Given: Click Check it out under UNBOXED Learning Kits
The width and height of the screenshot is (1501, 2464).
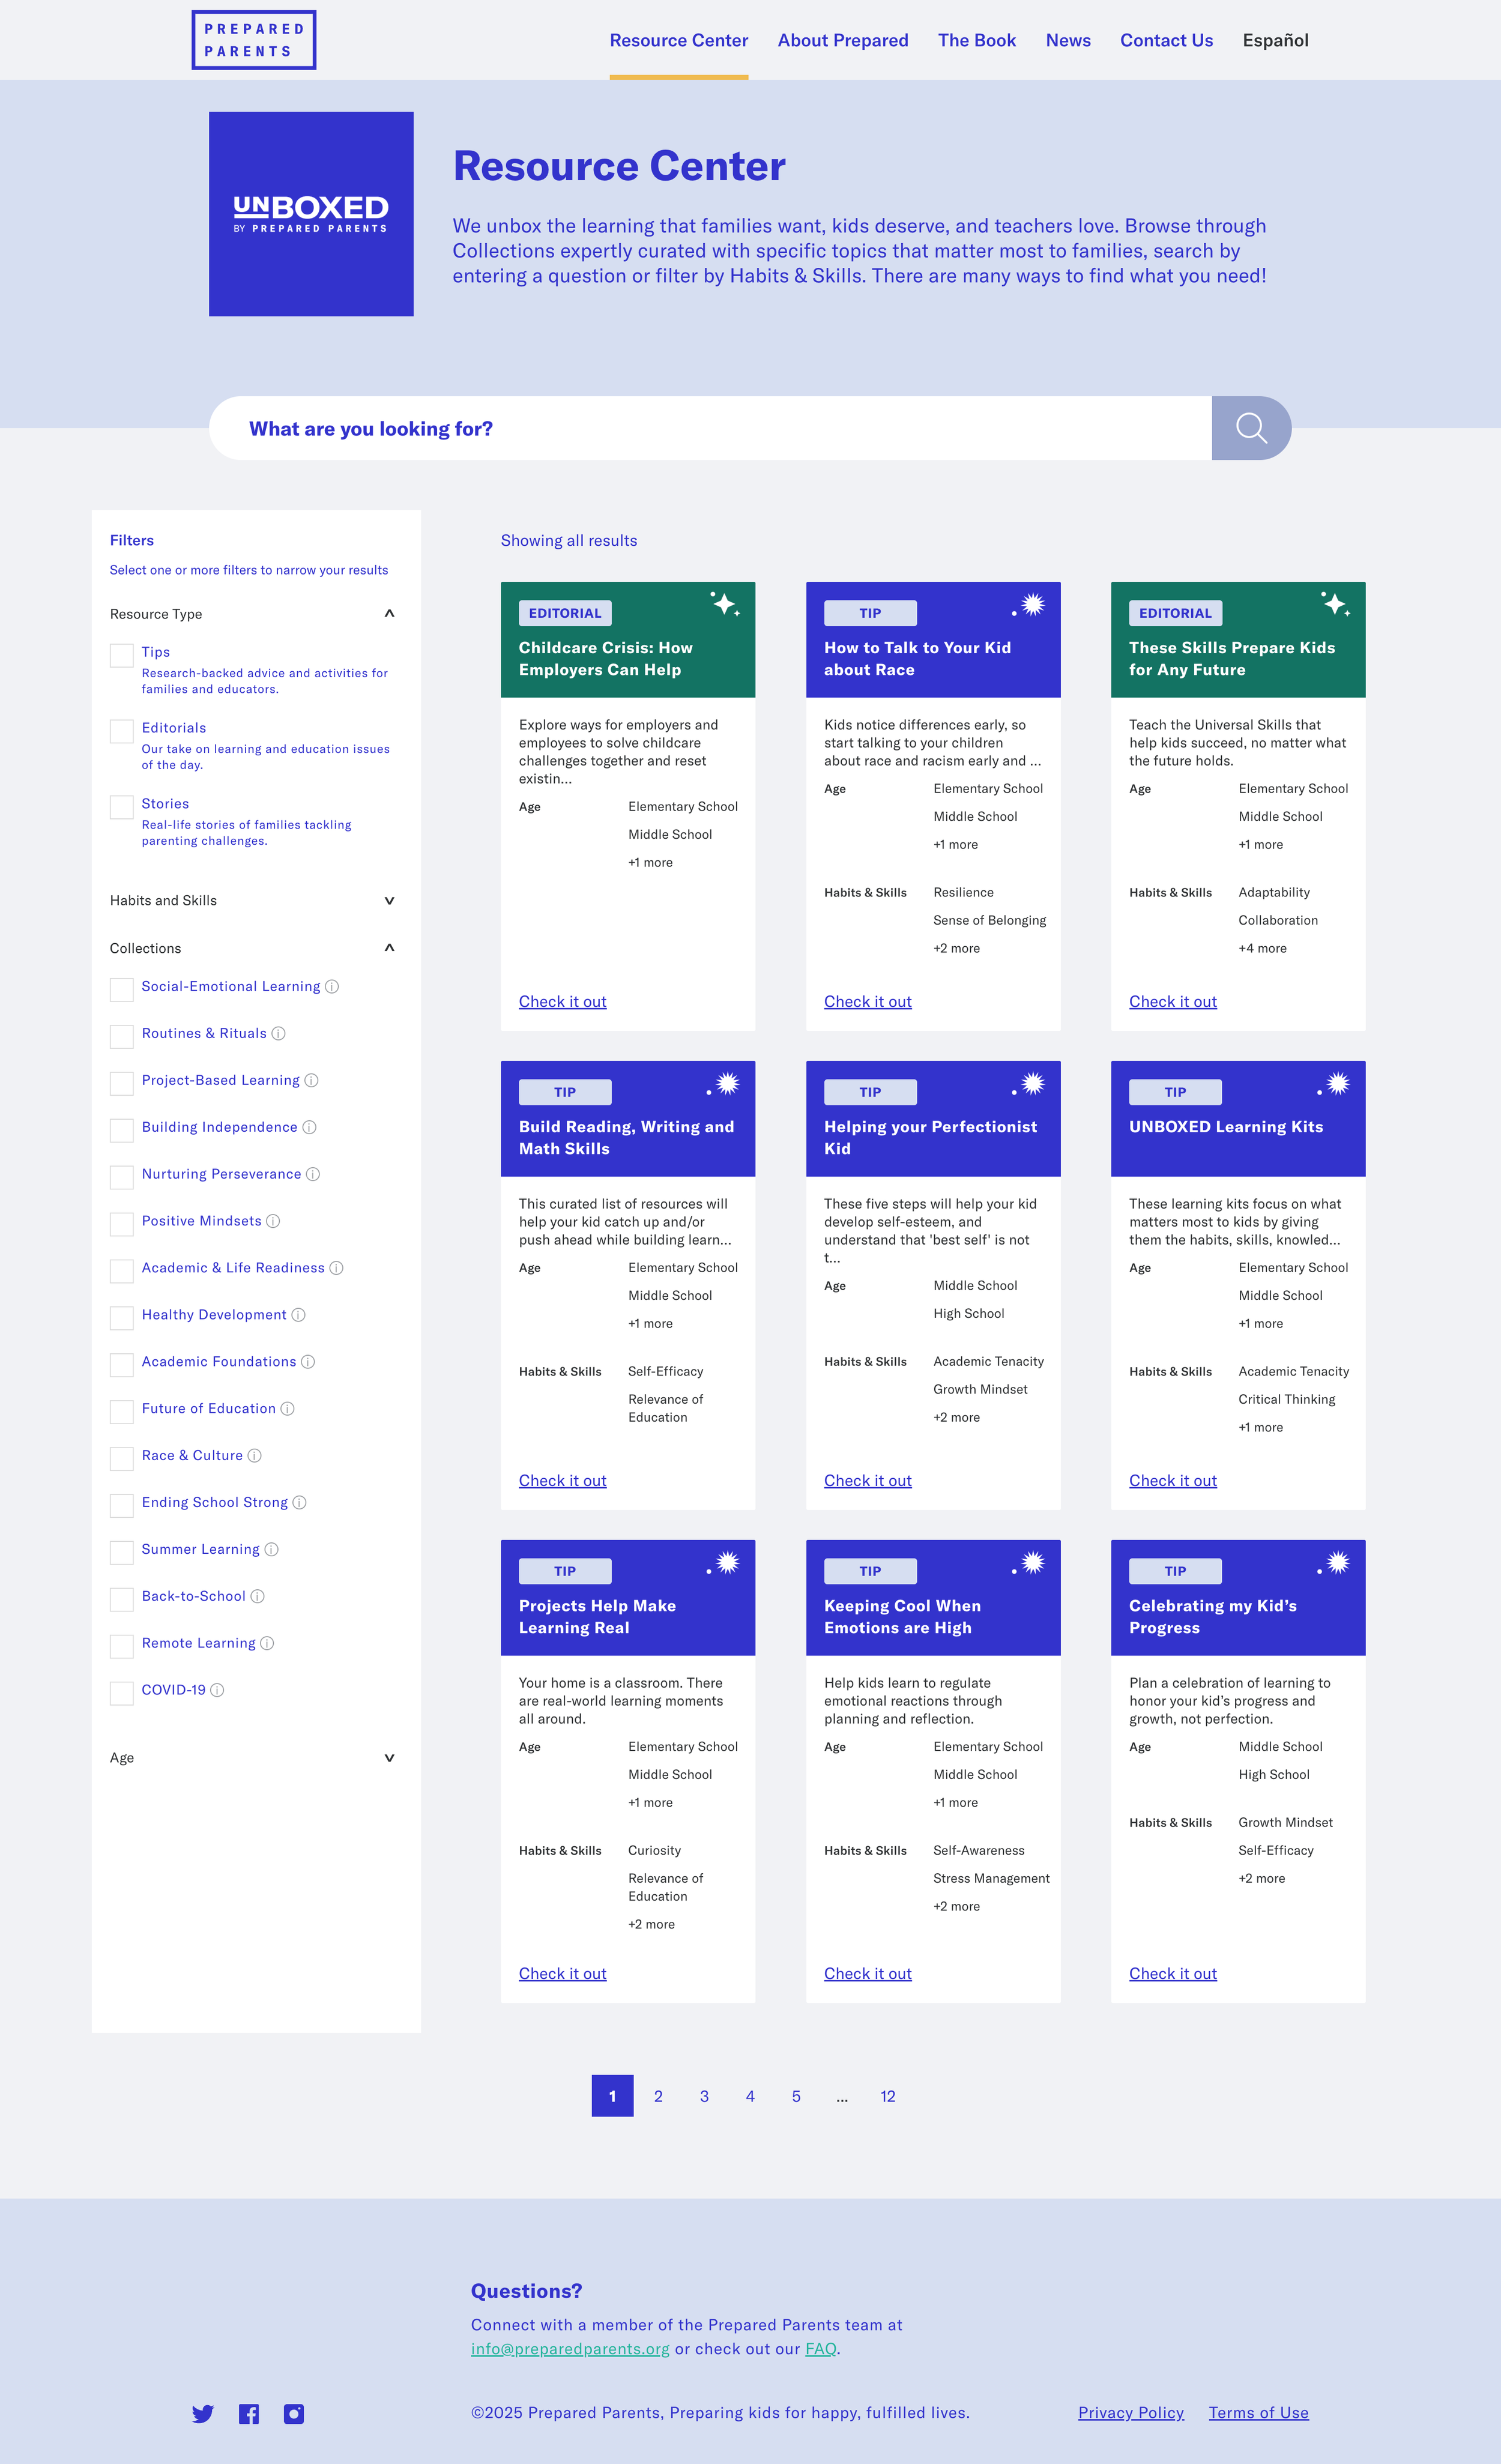Looking at the screenshot, I should pyautogui.click(x=1172, y=1481).
